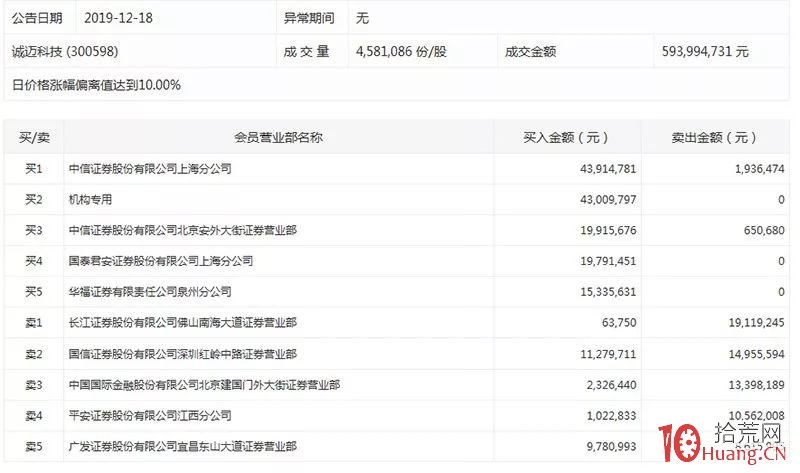
Task: Click the 卖3 rank cell
Action: pos(34,385)
